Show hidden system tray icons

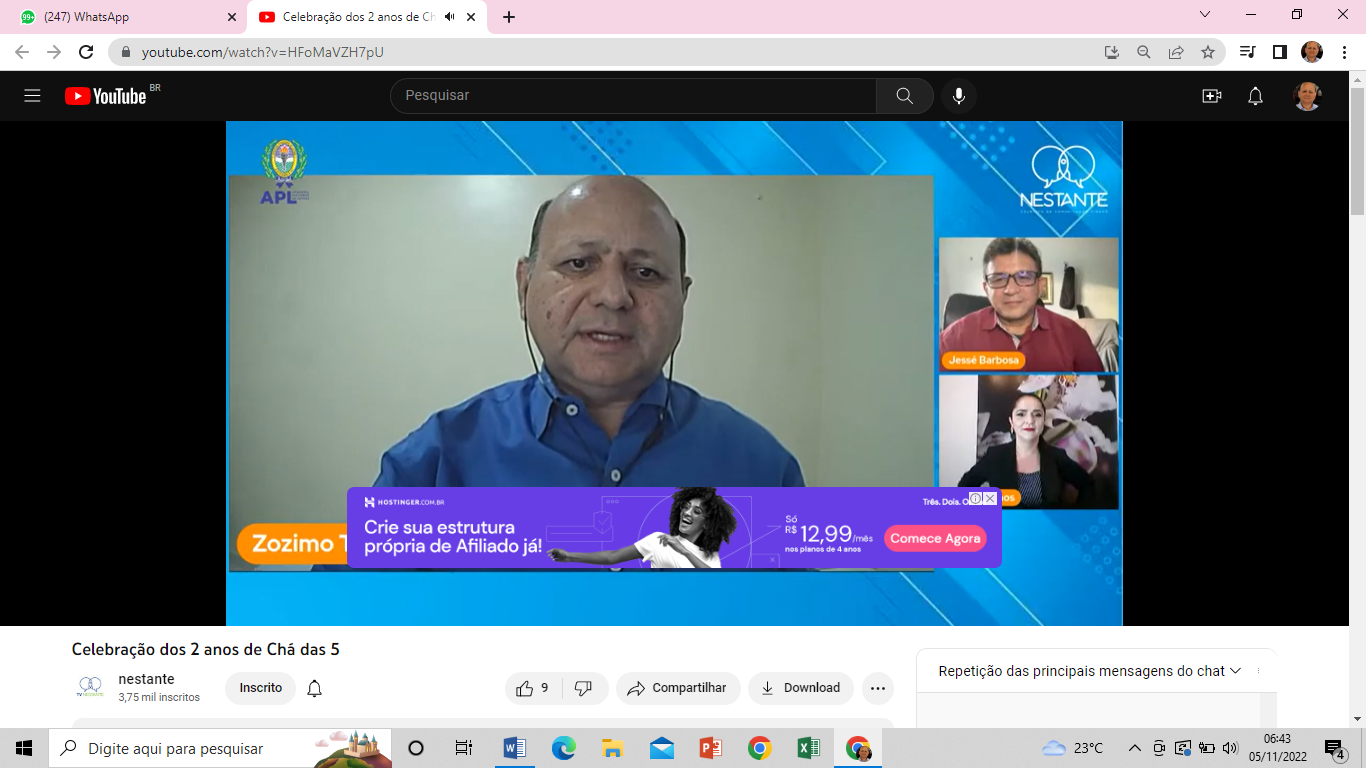(1134, 748)
